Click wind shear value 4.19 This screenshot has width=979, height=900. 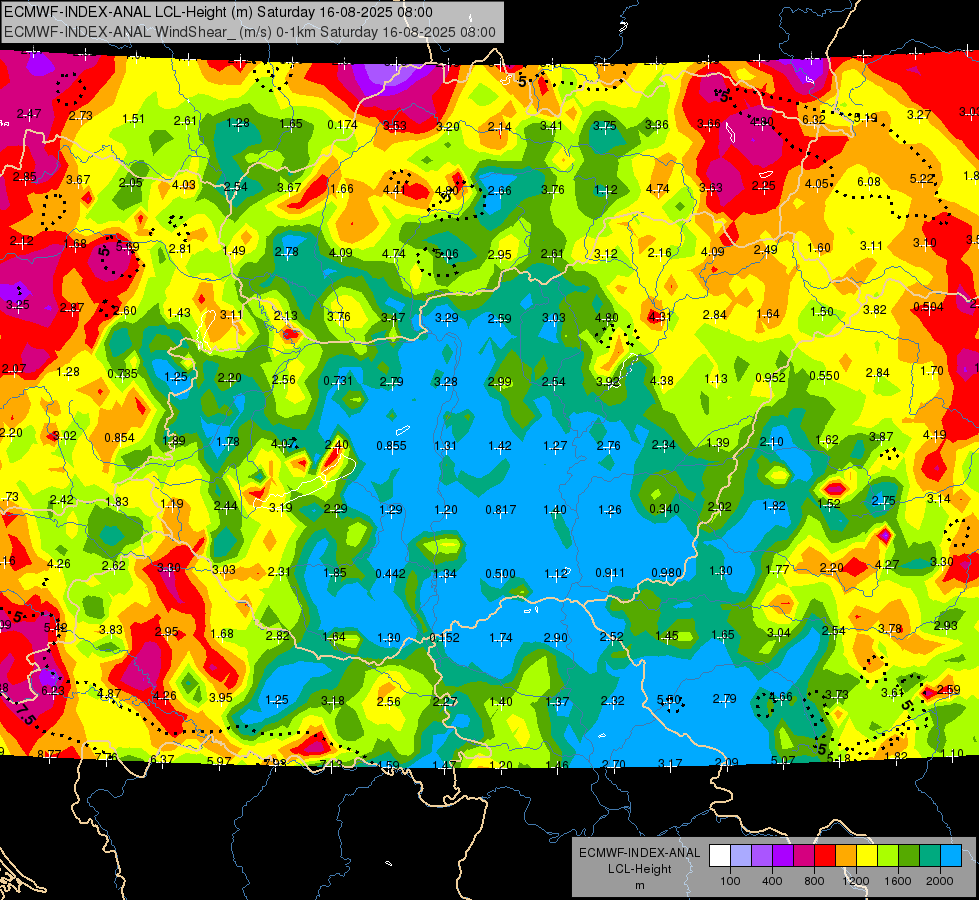[935, 435]
